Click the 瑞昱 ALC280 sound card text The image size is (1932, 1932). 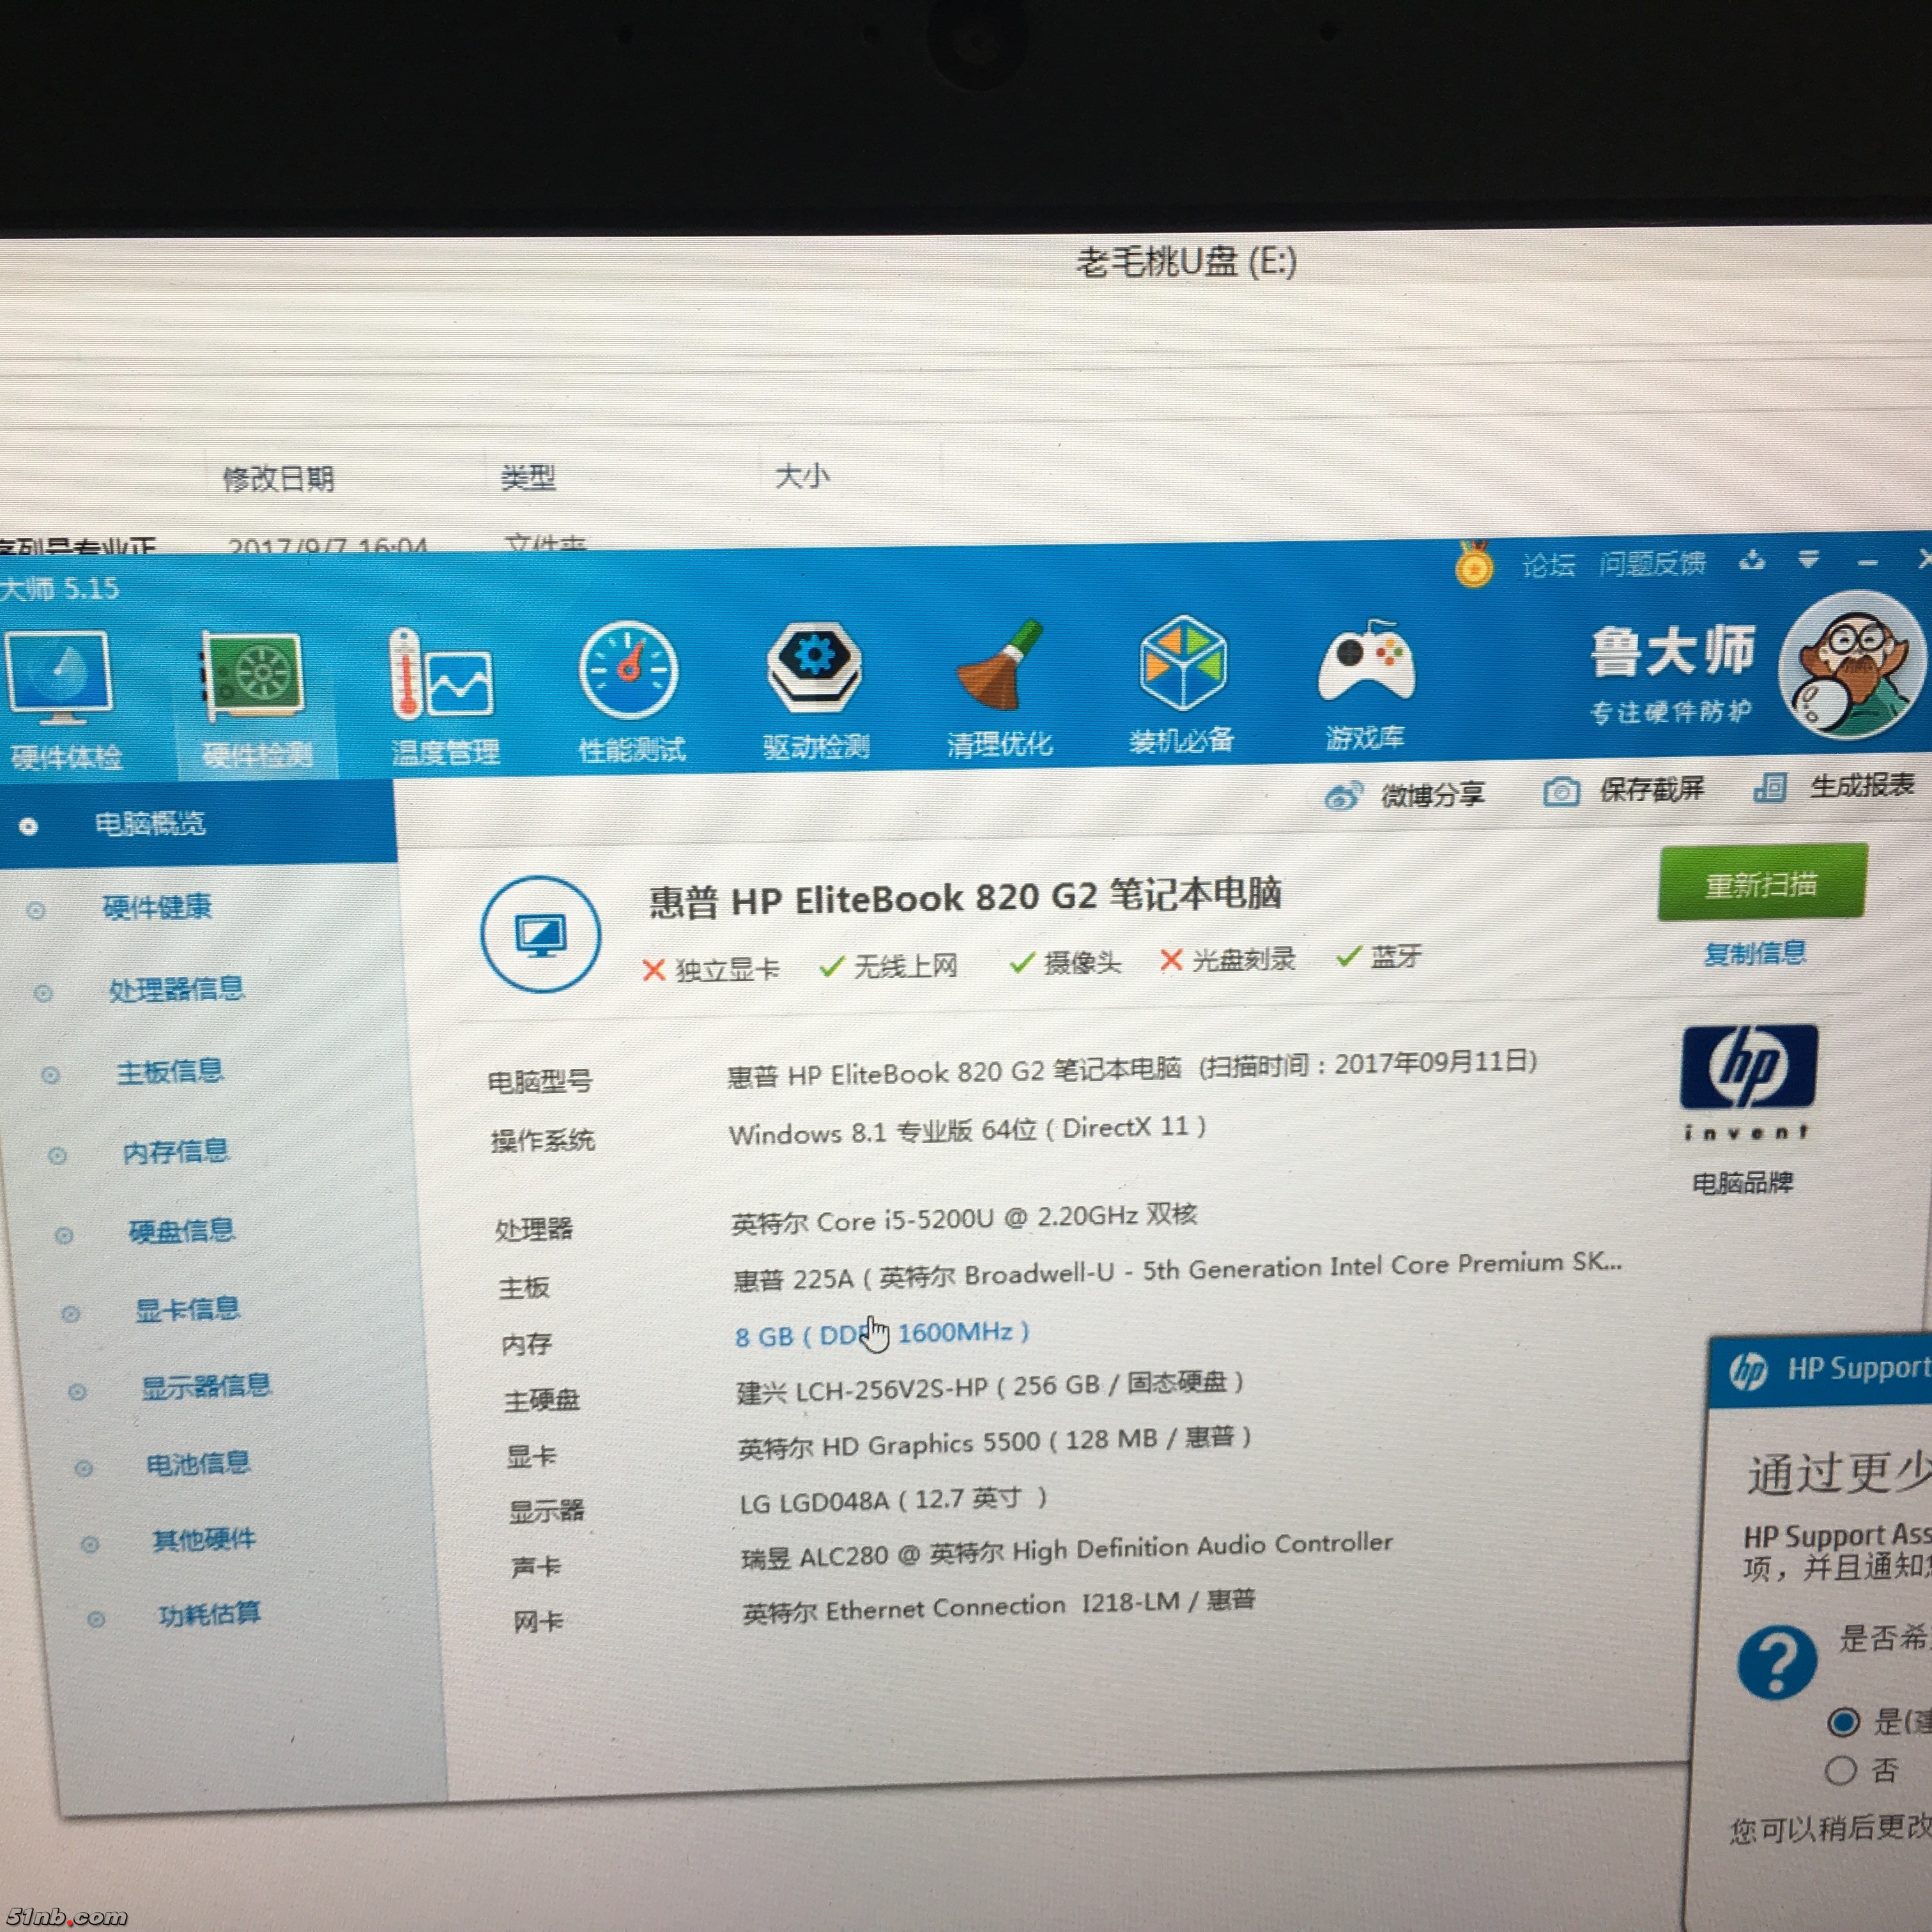[x=1066, y=1550]
